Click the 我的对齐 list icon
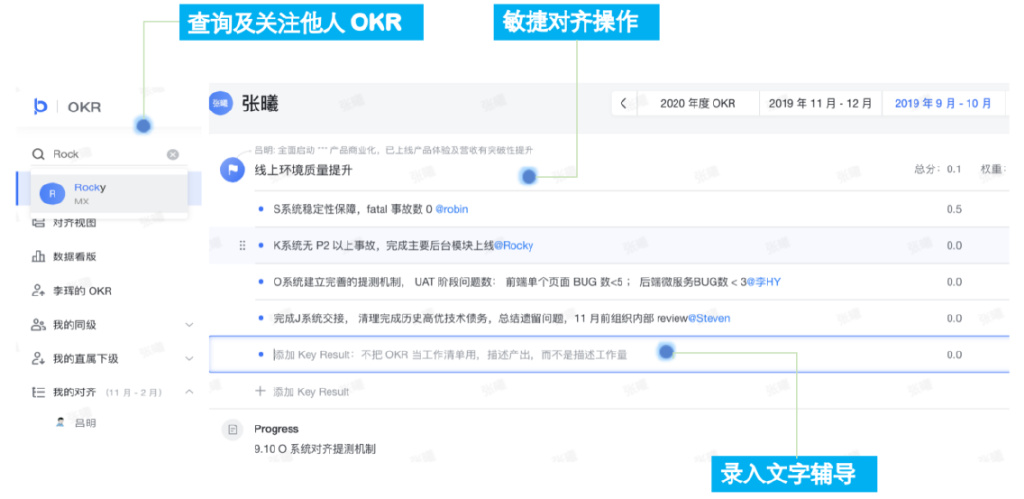The image size is (1024, 499). tap(38, 392)
